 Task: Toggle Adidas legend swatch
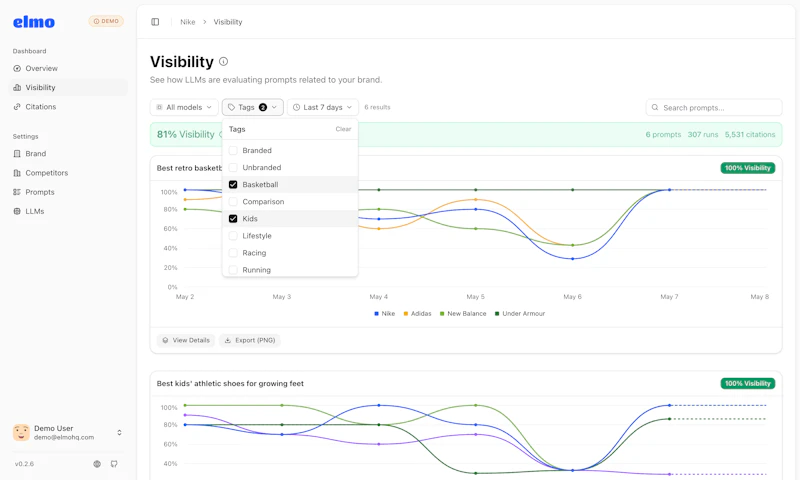(406, 314)
